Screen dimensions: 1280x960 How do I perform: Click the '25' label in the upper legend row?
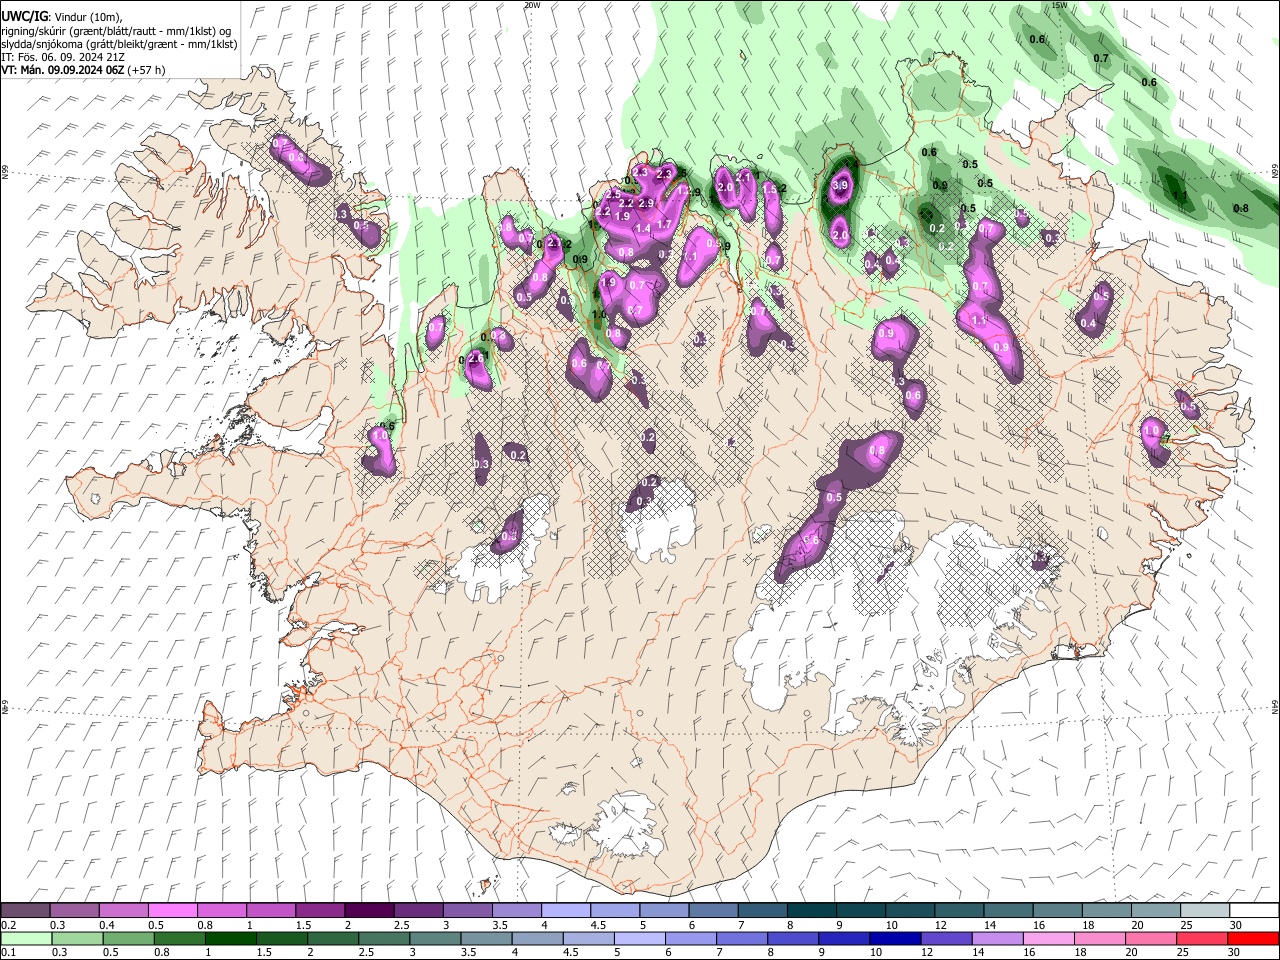pyautogui.click(x=1185, y=925)
